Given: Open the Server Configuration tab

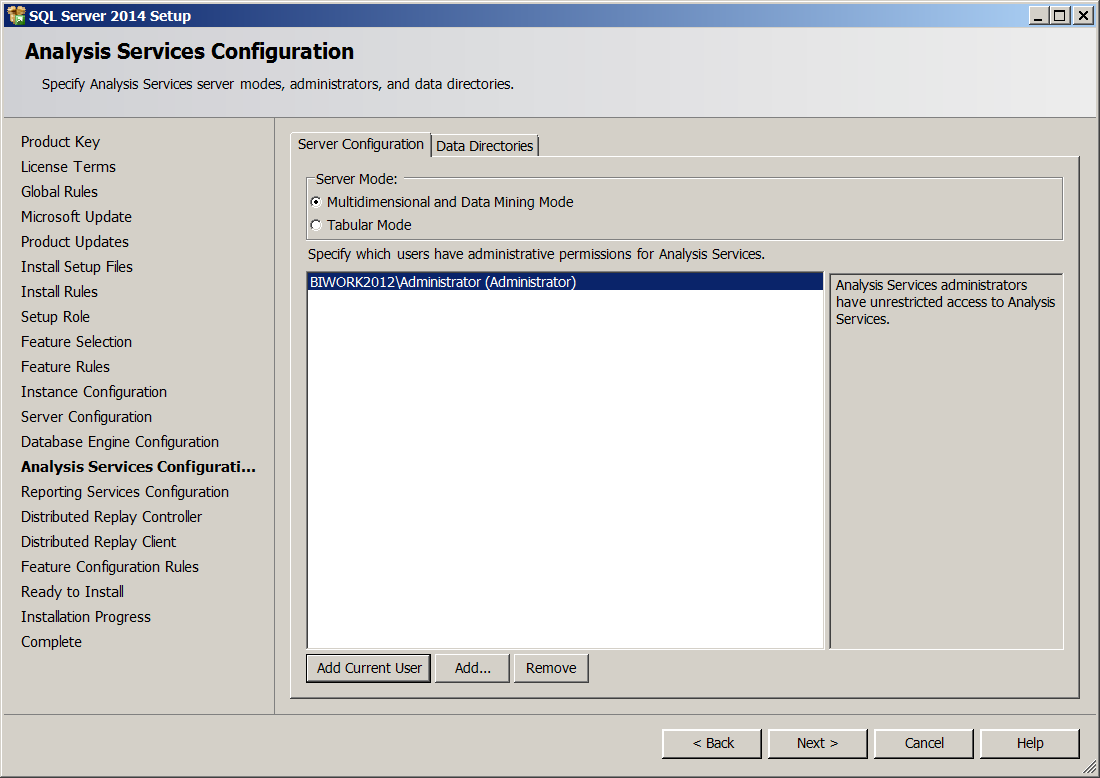Looking at the screenshot, I should click(360, 144).
